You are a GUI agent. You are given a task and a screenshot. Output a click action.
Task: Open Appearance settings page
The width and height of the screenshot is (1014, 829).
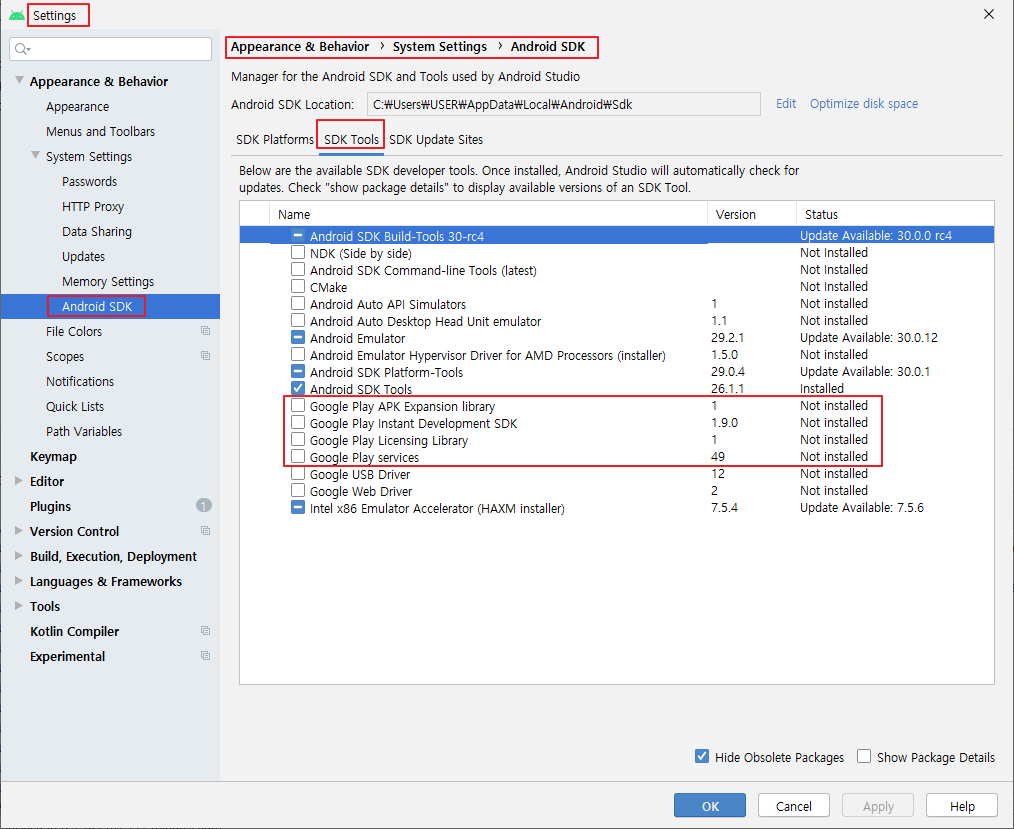78,106
